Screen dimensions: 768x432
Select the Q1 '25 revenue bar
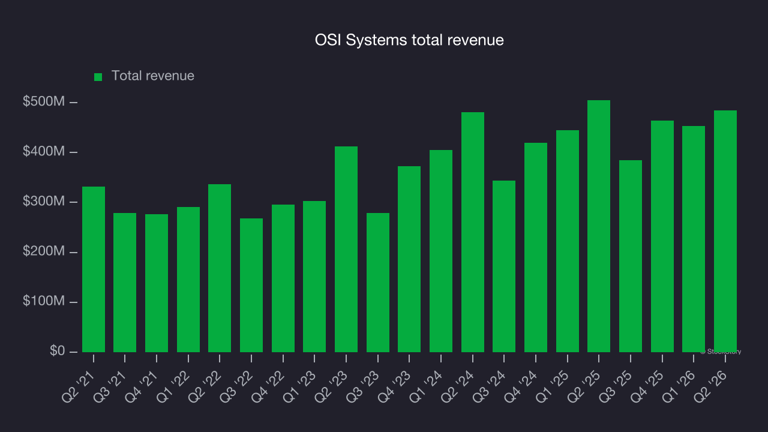567,241
